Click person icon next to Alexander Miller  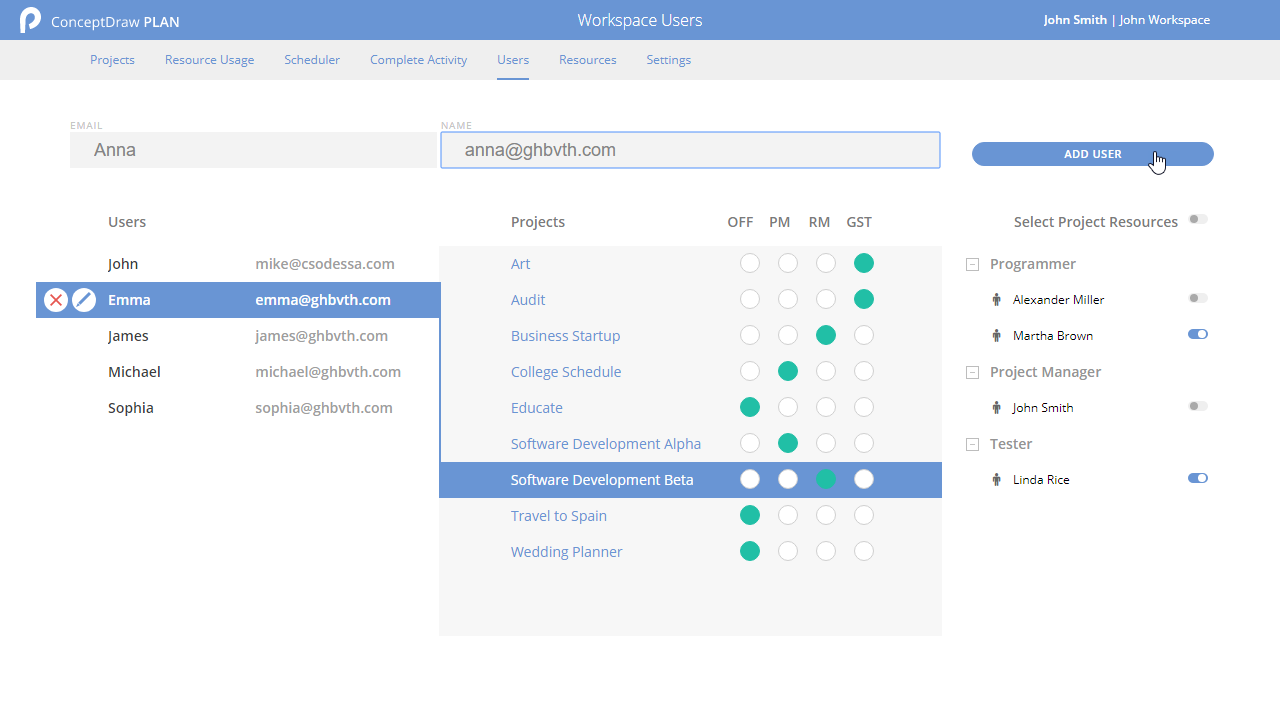tap(997, 300)
